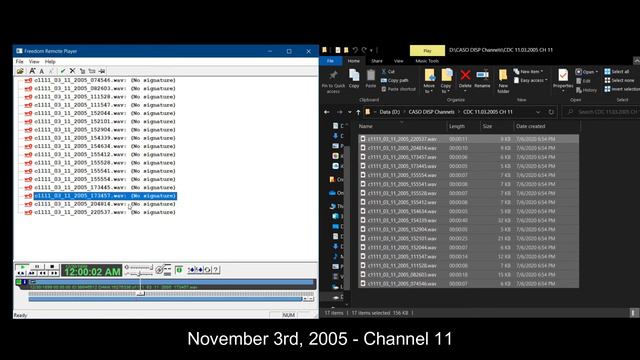Click Select none in Explorer ribbon

pyautogui.click(x=619, y=80)
